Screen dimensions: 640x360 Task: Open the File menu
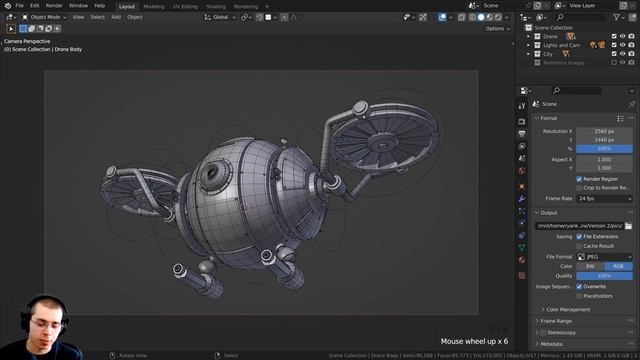(19, 6)
